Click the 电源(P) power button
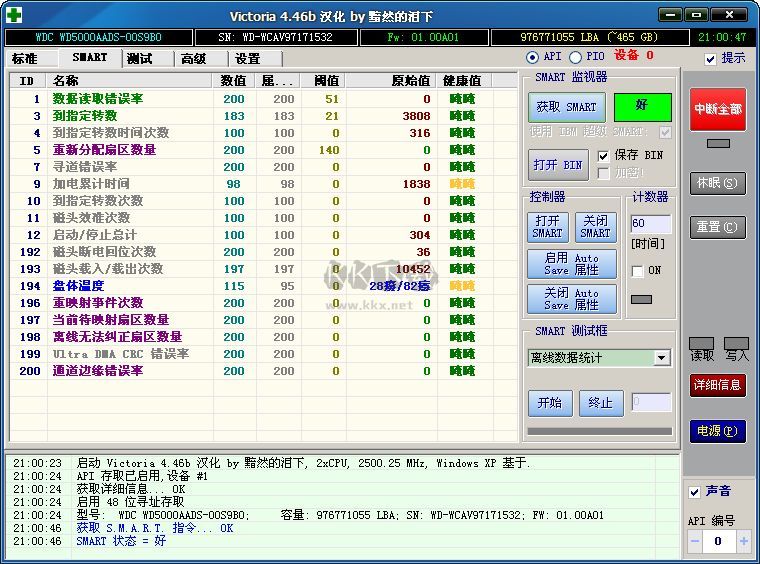760x564 pixels. (718, 431)
